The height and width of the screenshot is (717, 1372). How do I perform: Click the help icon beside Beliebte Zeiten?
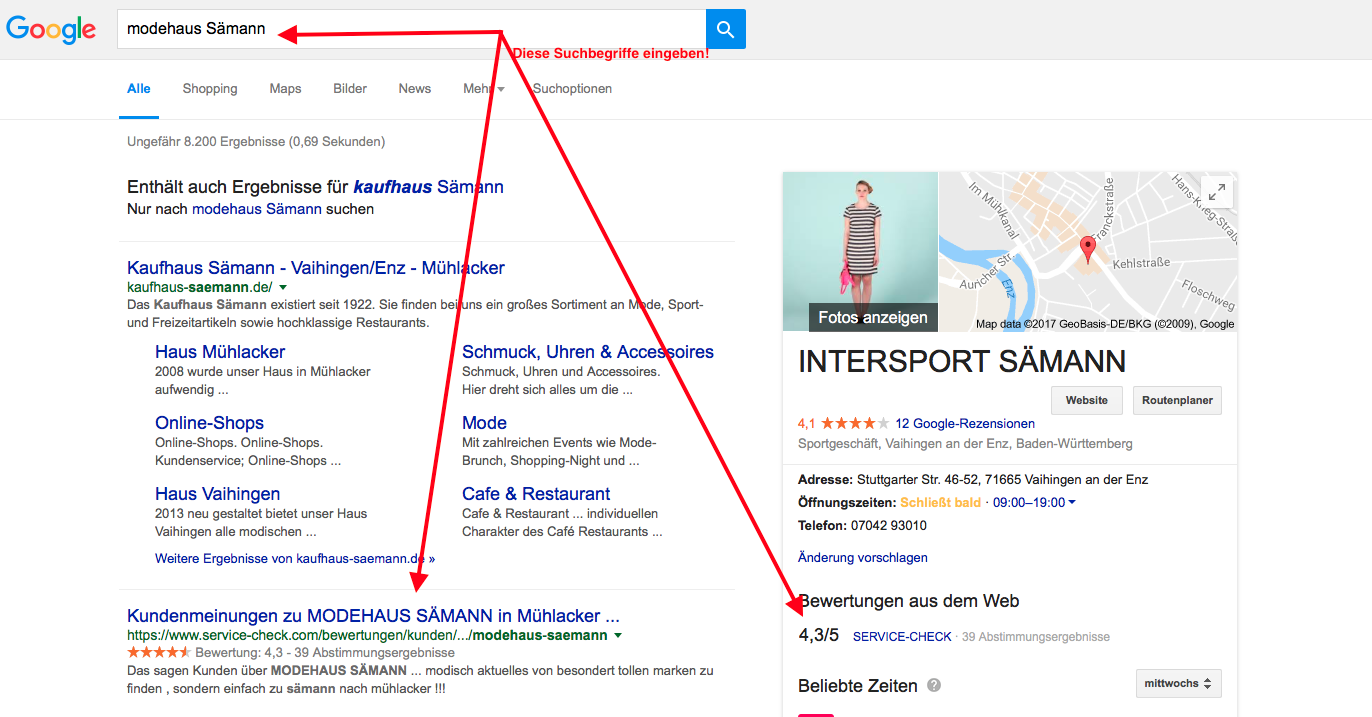[x=934, y=686]
